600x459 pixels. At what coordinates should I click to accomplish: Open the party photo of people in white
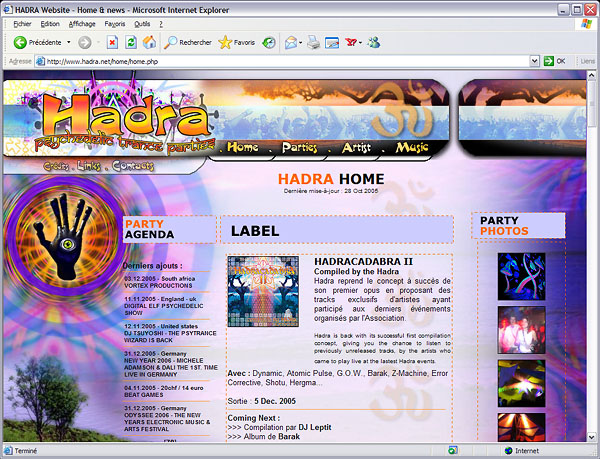[x=522, y=330]
